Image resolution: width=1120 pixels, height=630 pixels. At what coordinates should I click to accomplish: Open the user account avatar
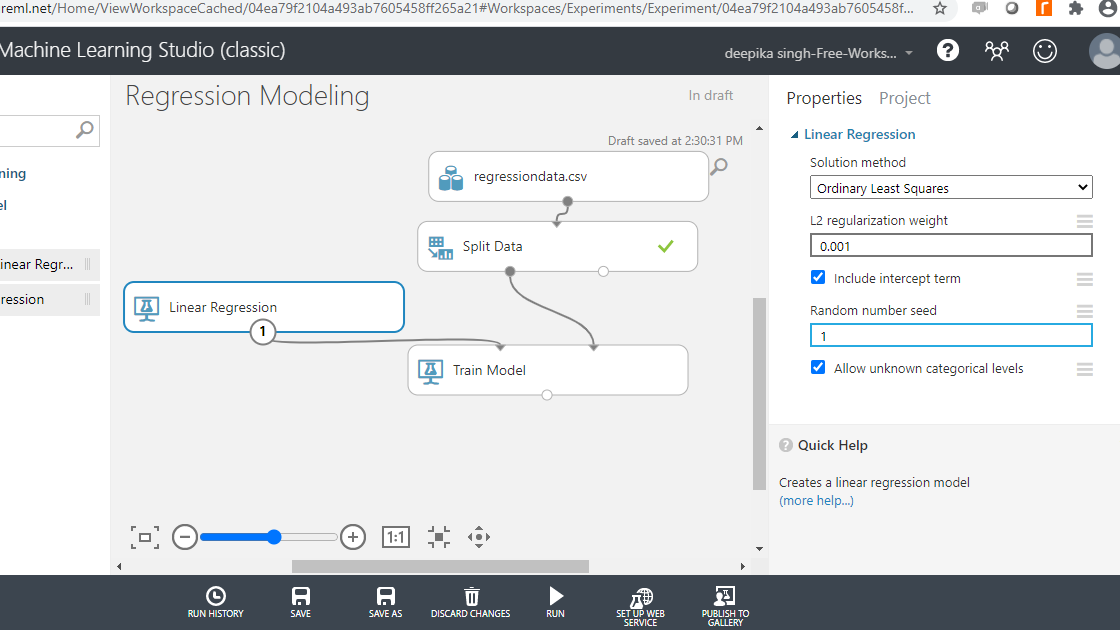tap(1105, 51)
